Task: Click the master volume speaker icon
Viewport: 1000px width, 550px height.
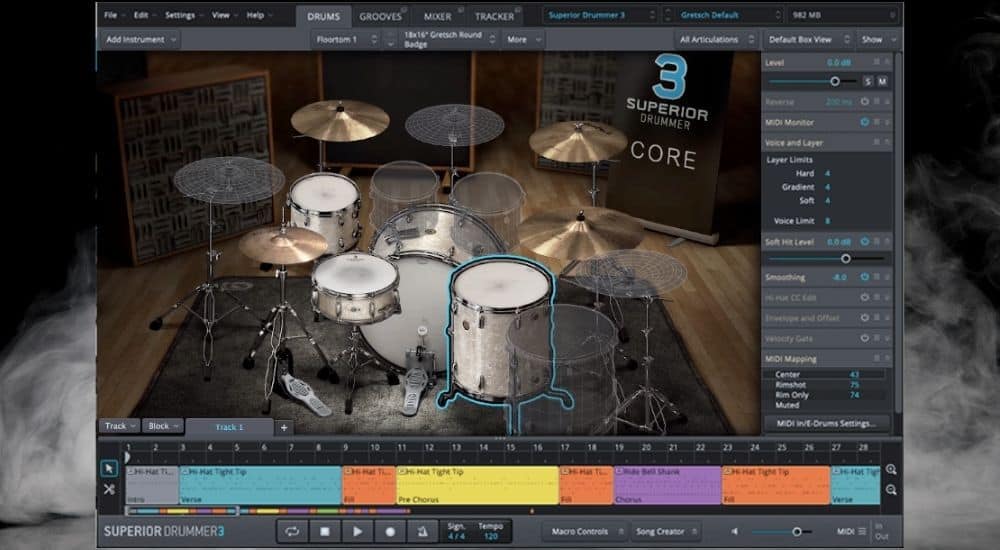Action: click(x=735, y=531)
